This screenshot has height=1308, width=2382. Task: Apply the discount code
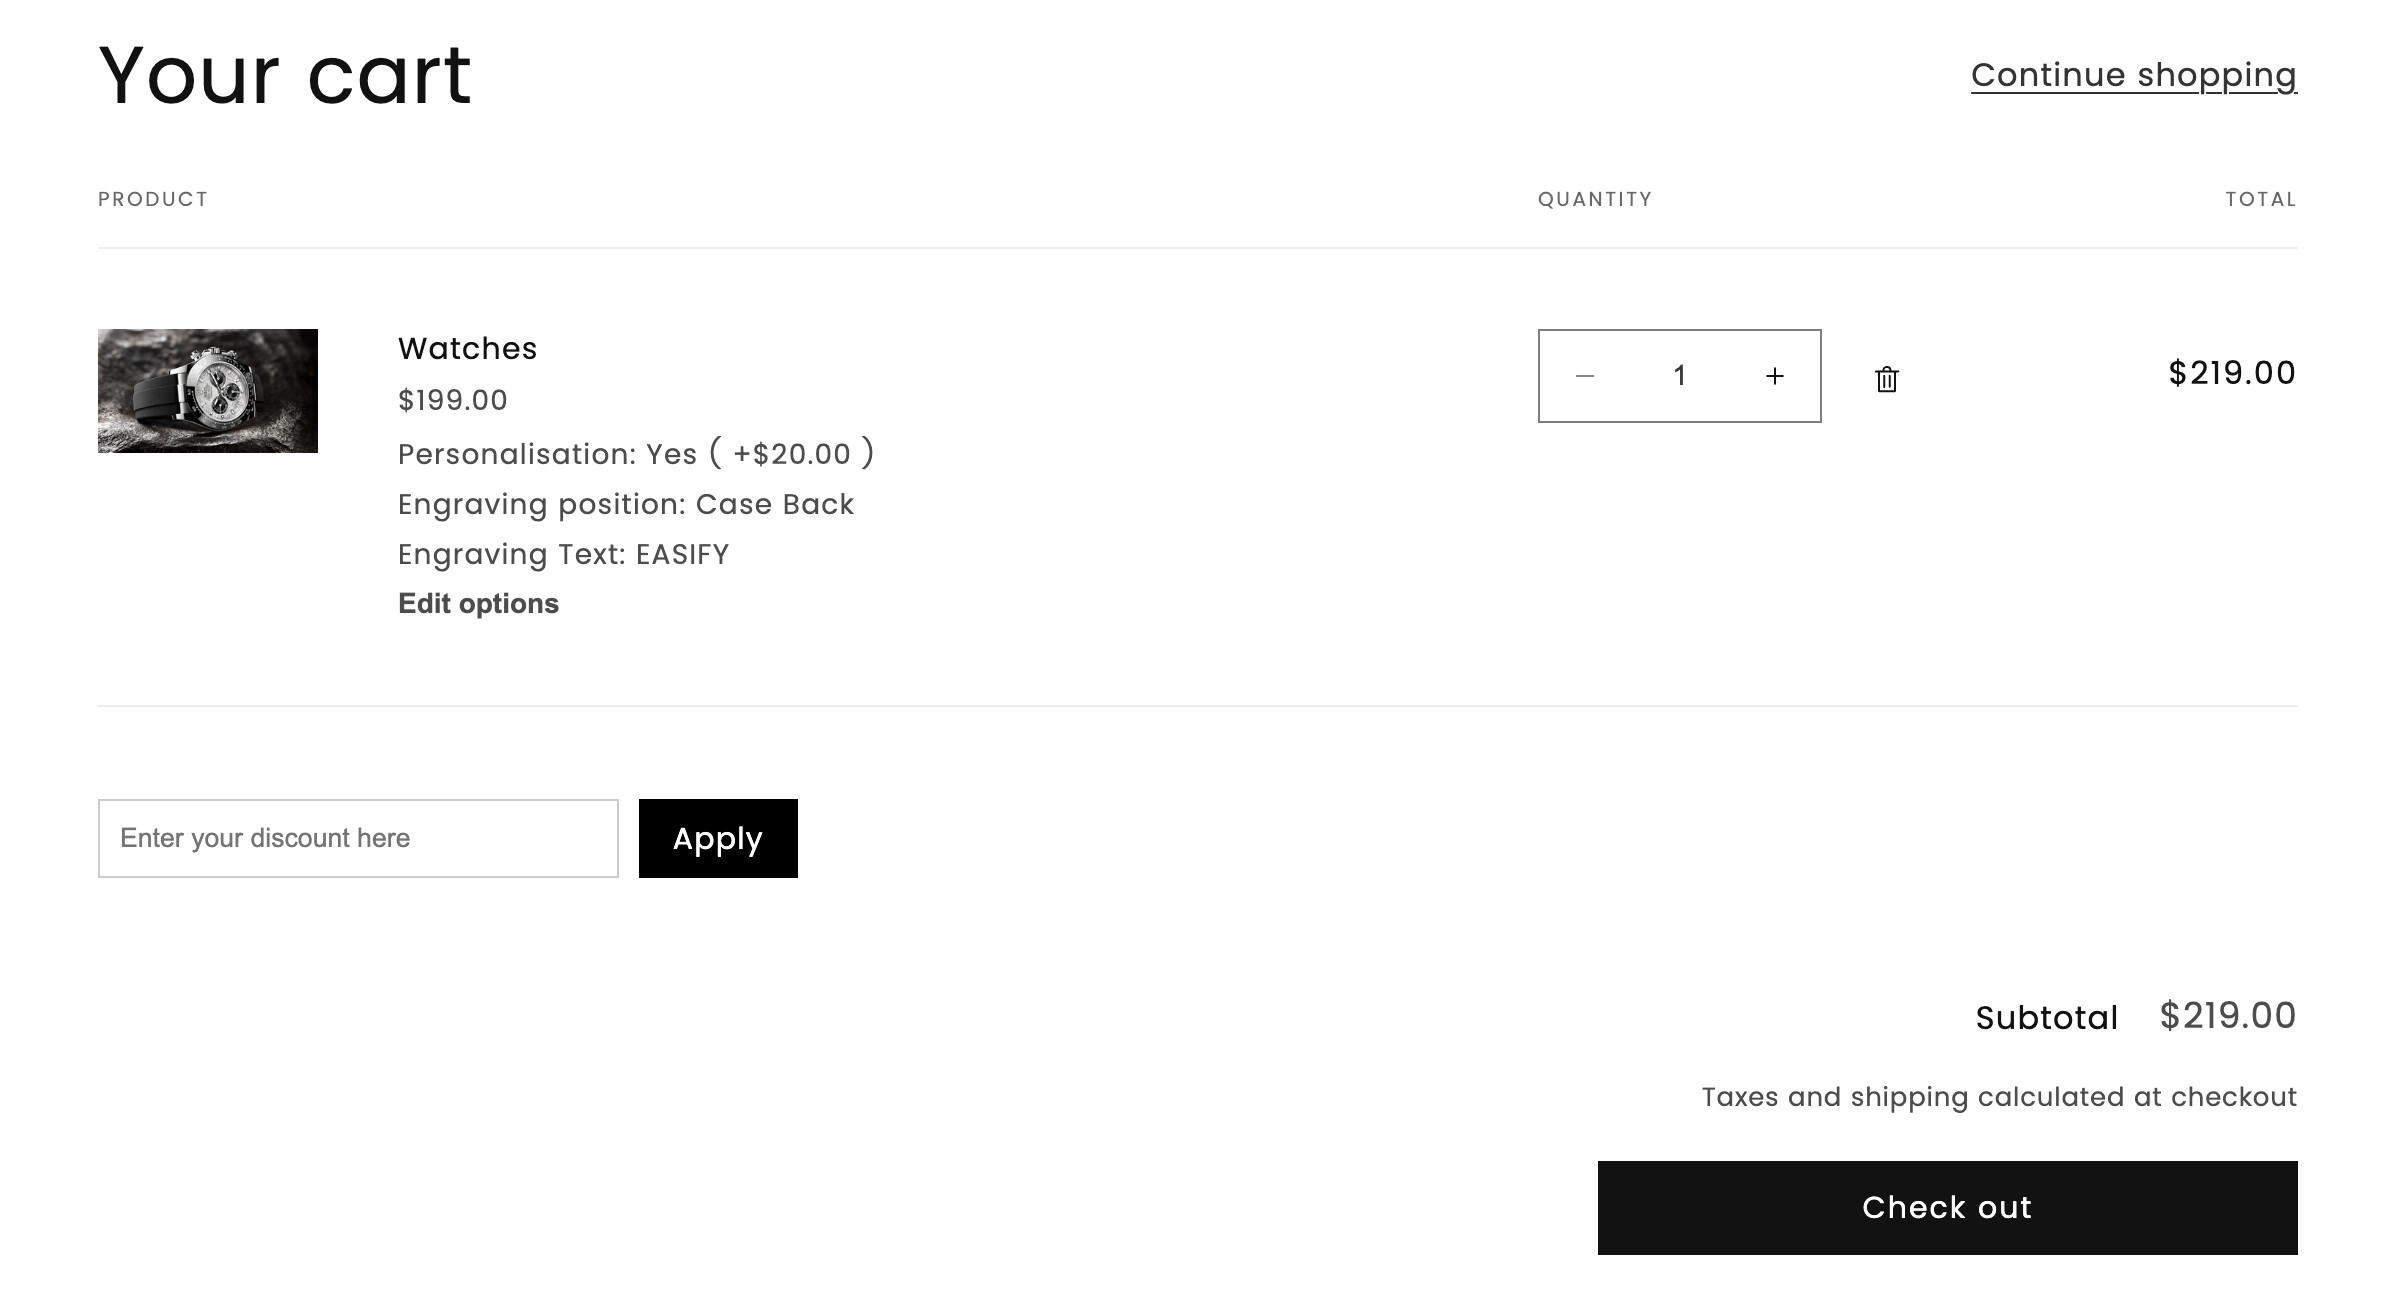click(718, 838)
